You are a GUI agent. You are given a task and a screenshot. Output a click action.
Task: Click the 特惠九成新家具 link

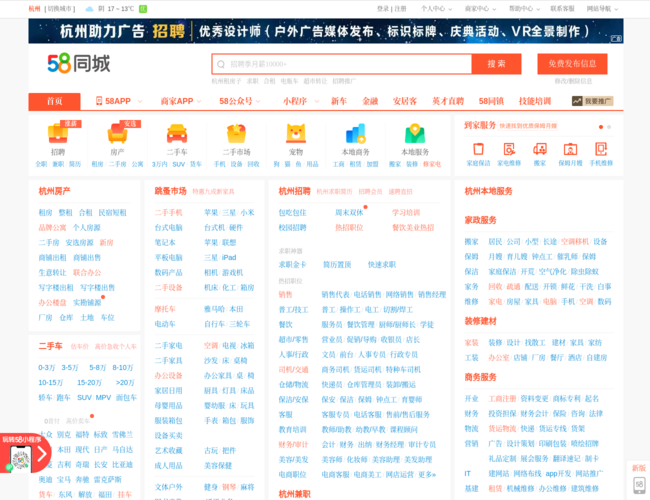(x=213, y=192)
